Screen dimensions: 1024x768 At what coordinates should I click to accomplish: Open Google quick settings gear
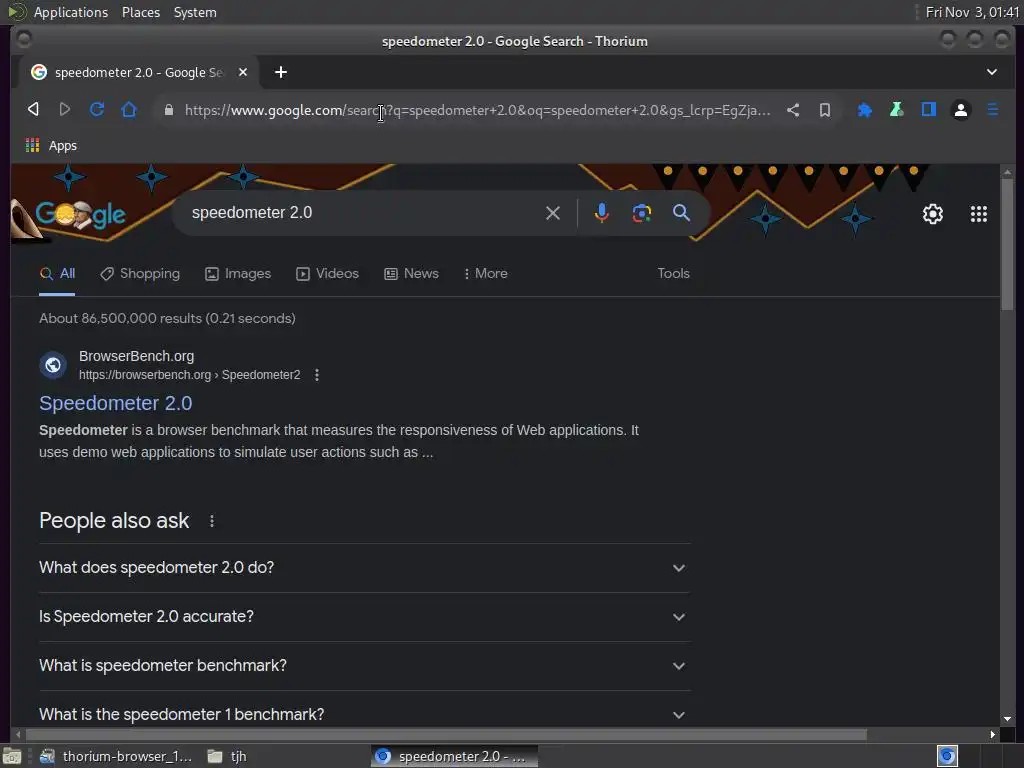(x=933, y=214)
